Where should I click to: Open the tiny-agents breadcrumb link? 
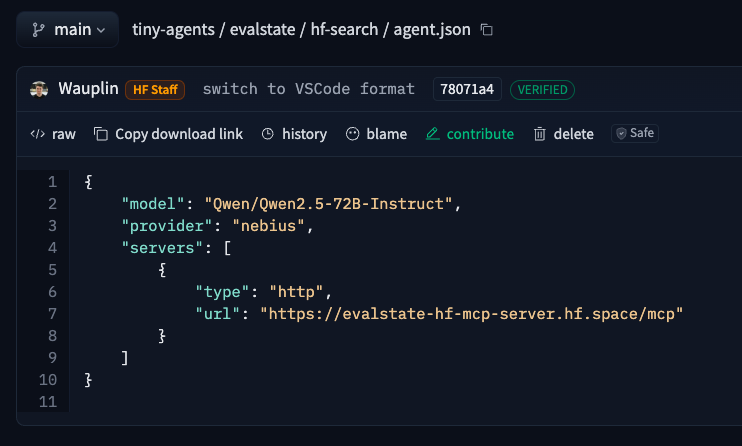[173, 29]
